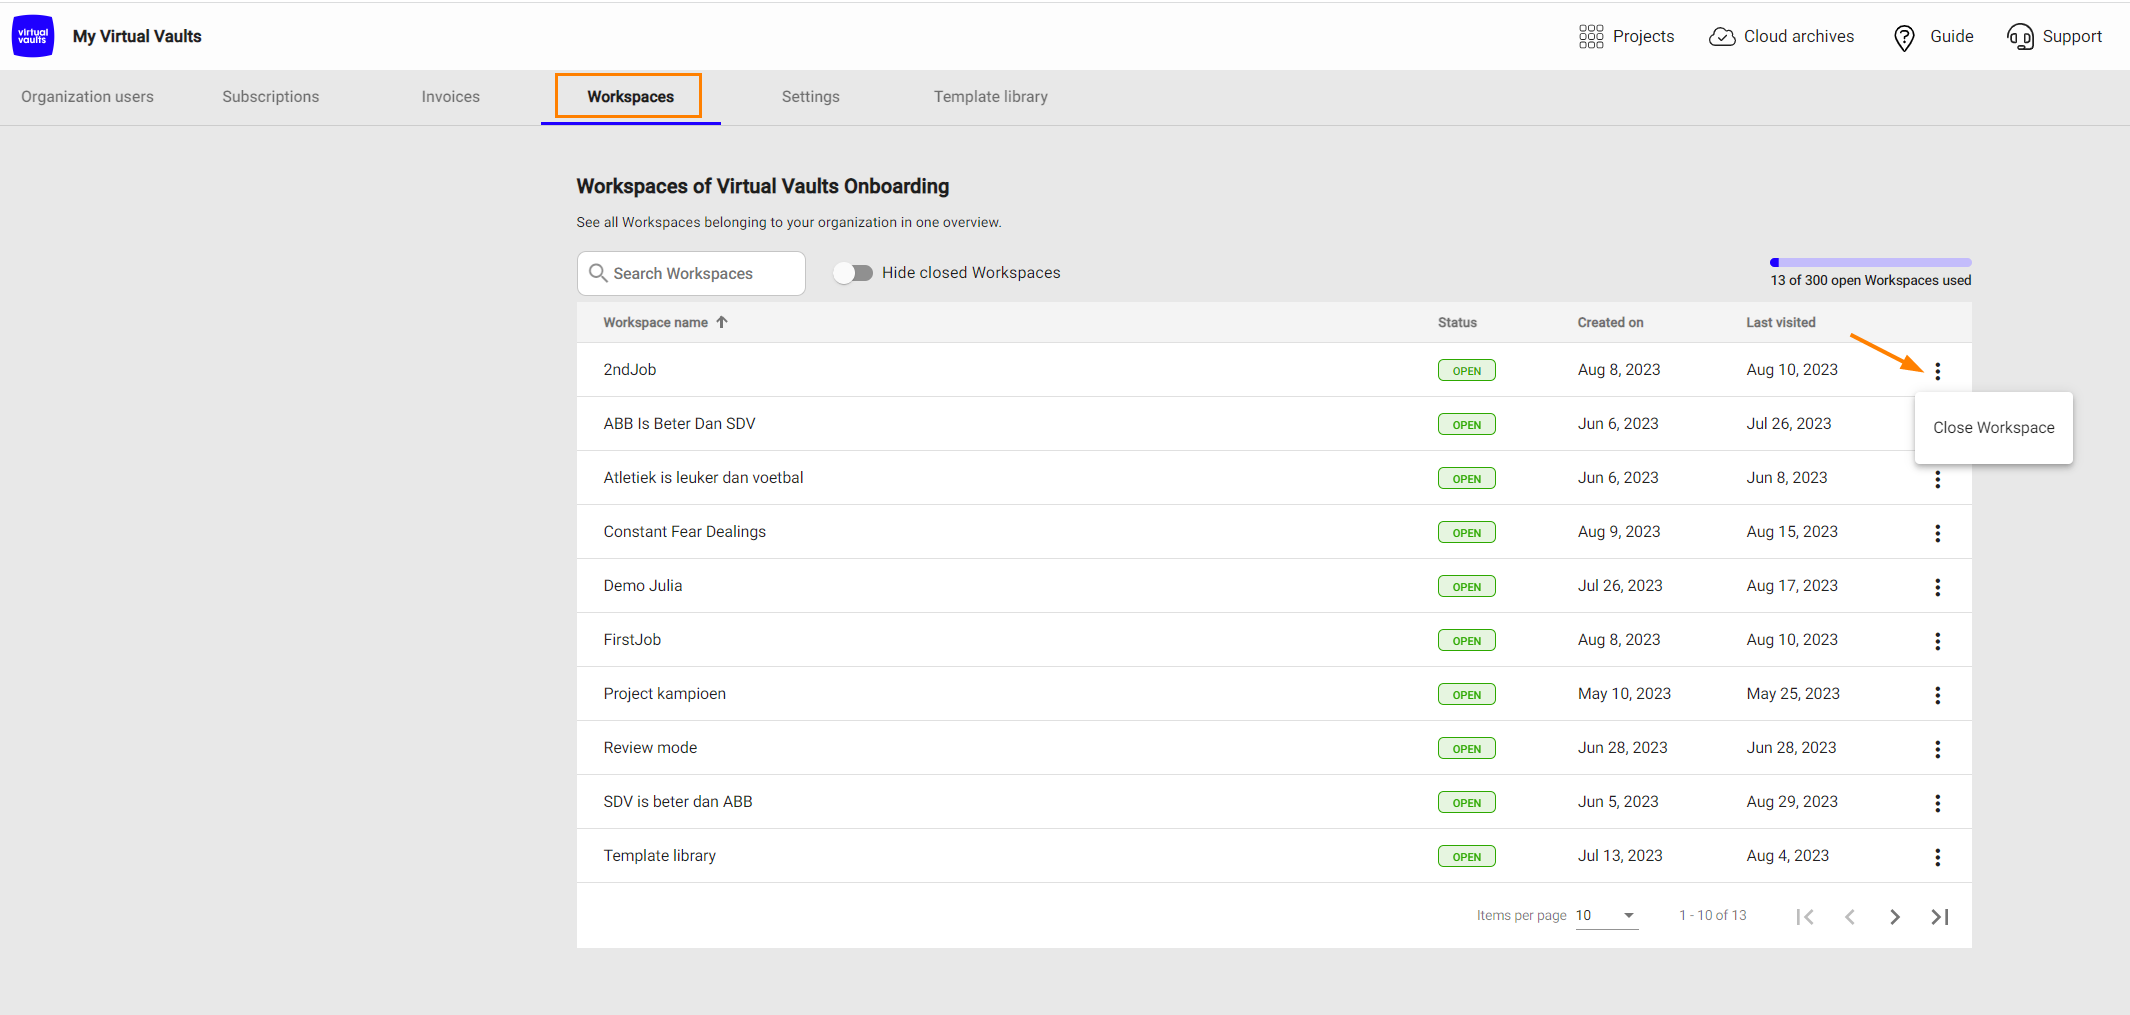Click ABB Is Beter Dan SDV workspace

[x=680, y=424]
